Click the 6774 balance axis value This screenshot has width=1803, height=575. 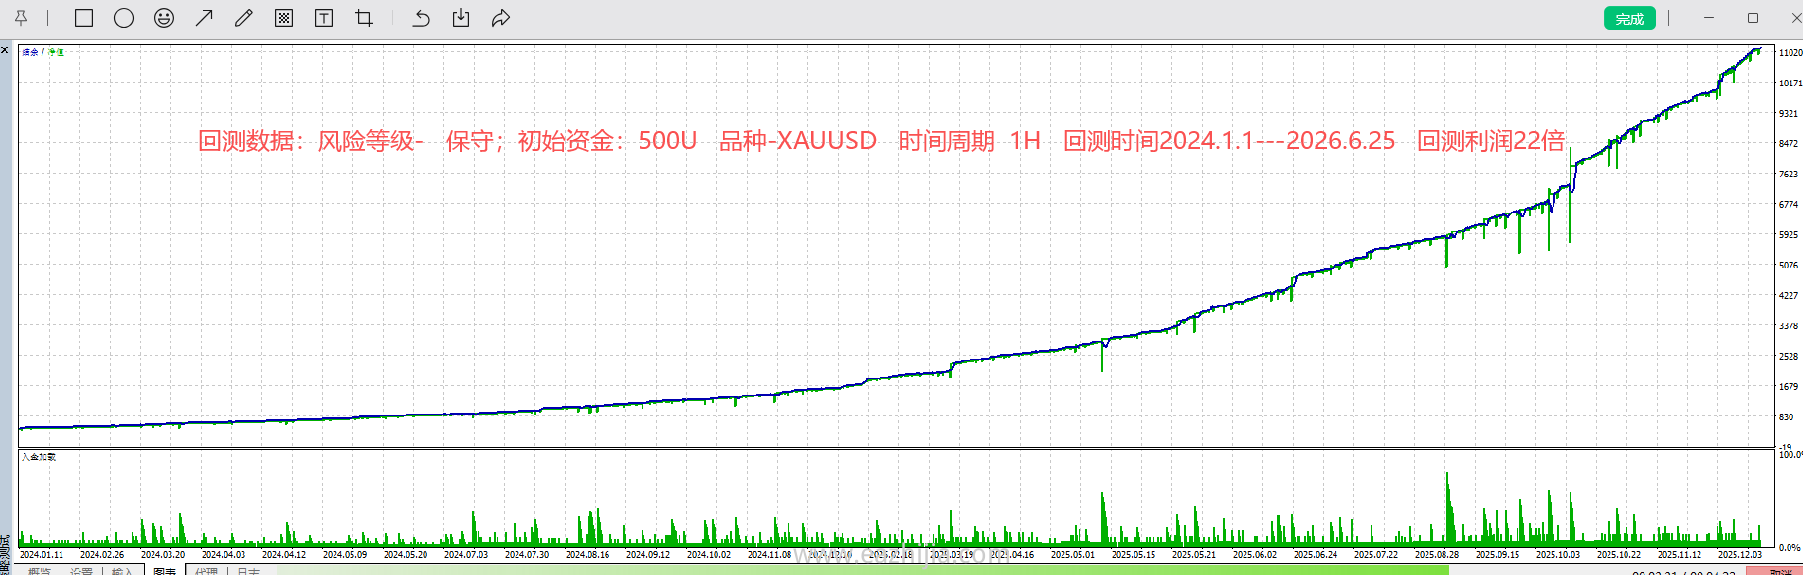coord(1788,204)
